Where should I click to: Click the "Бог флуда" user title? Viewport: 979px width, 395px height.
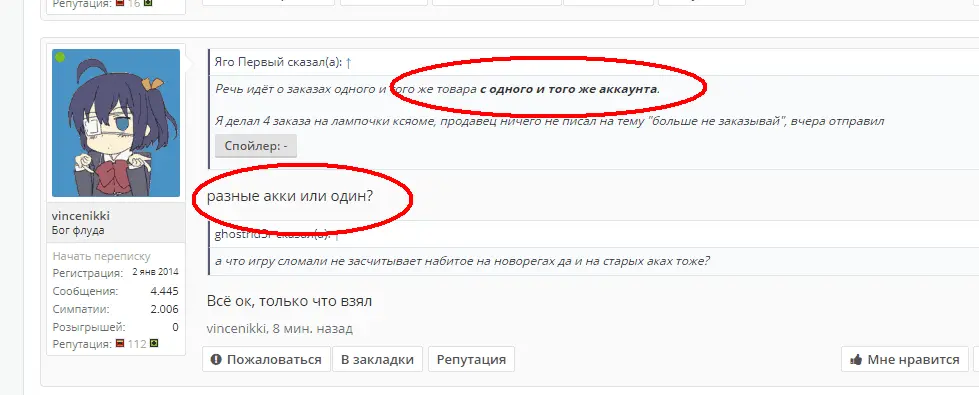pyautogui.click(x=78, y=231)
